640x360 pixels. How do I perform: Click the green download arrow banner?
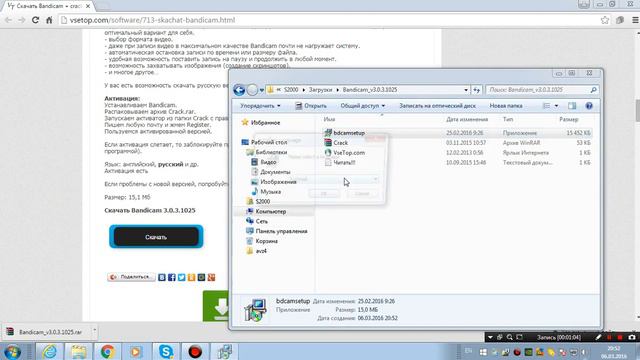tap(216, 306)
